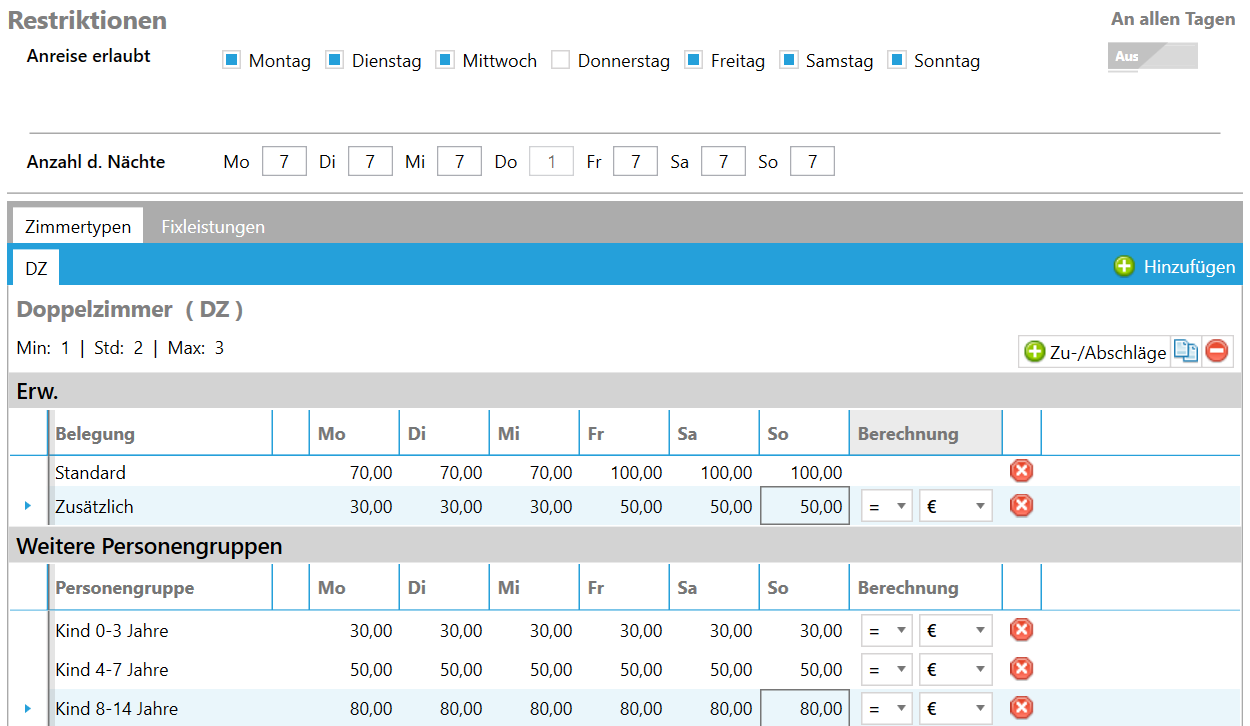1250x726 pixels.
Task: Expand the Zusätzlich row arrow
Action: pos(27,507)
